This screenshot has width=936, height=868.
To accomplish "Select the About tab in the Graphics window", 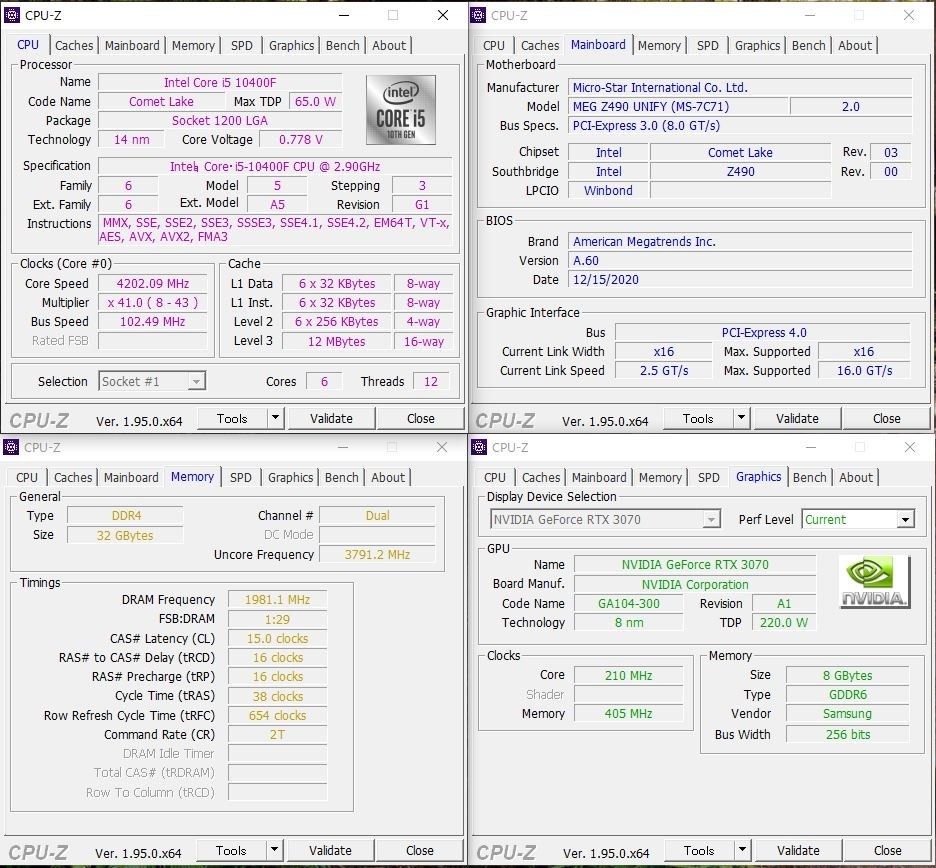I will (x=856, y=478).
